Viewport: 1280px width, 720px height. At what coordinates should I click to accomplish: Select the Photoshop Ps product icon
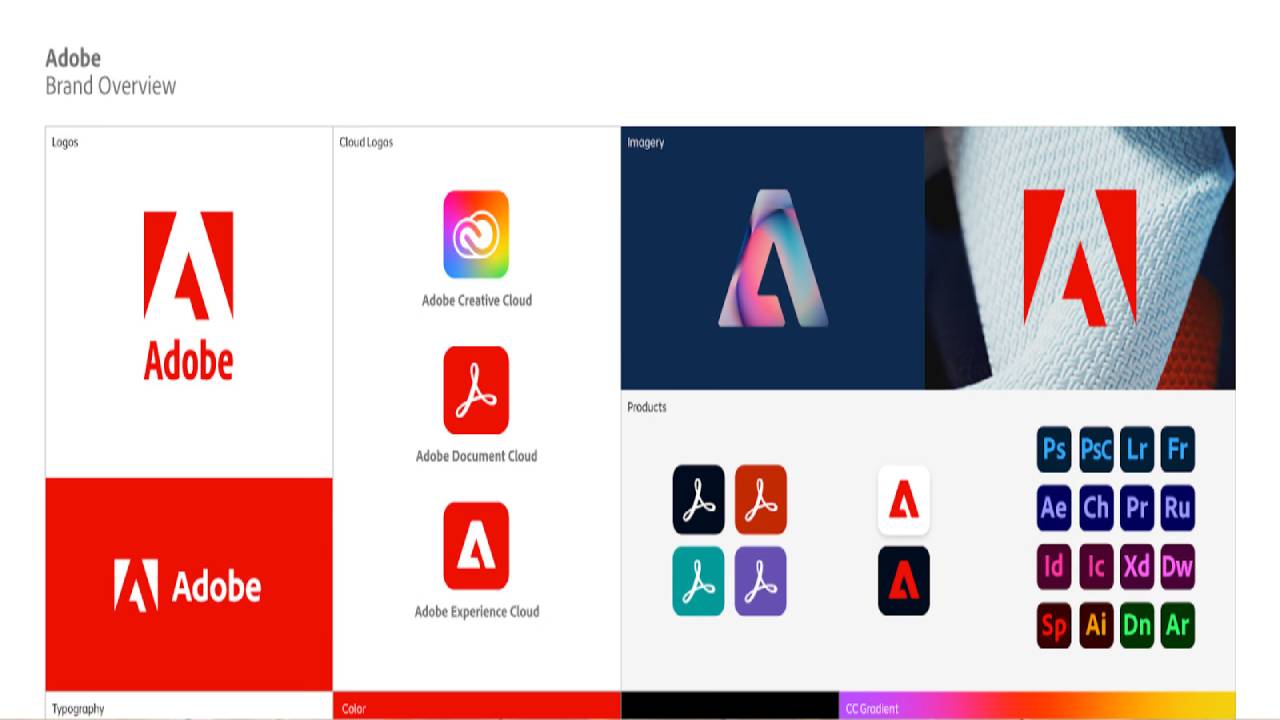[x=1054, y=449]
